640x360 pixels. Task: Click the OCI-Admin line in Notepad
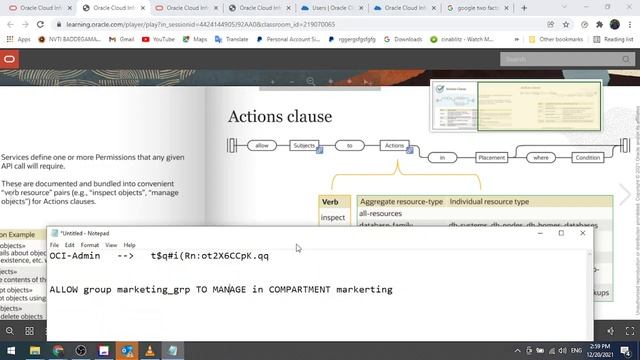coord(159,256)
